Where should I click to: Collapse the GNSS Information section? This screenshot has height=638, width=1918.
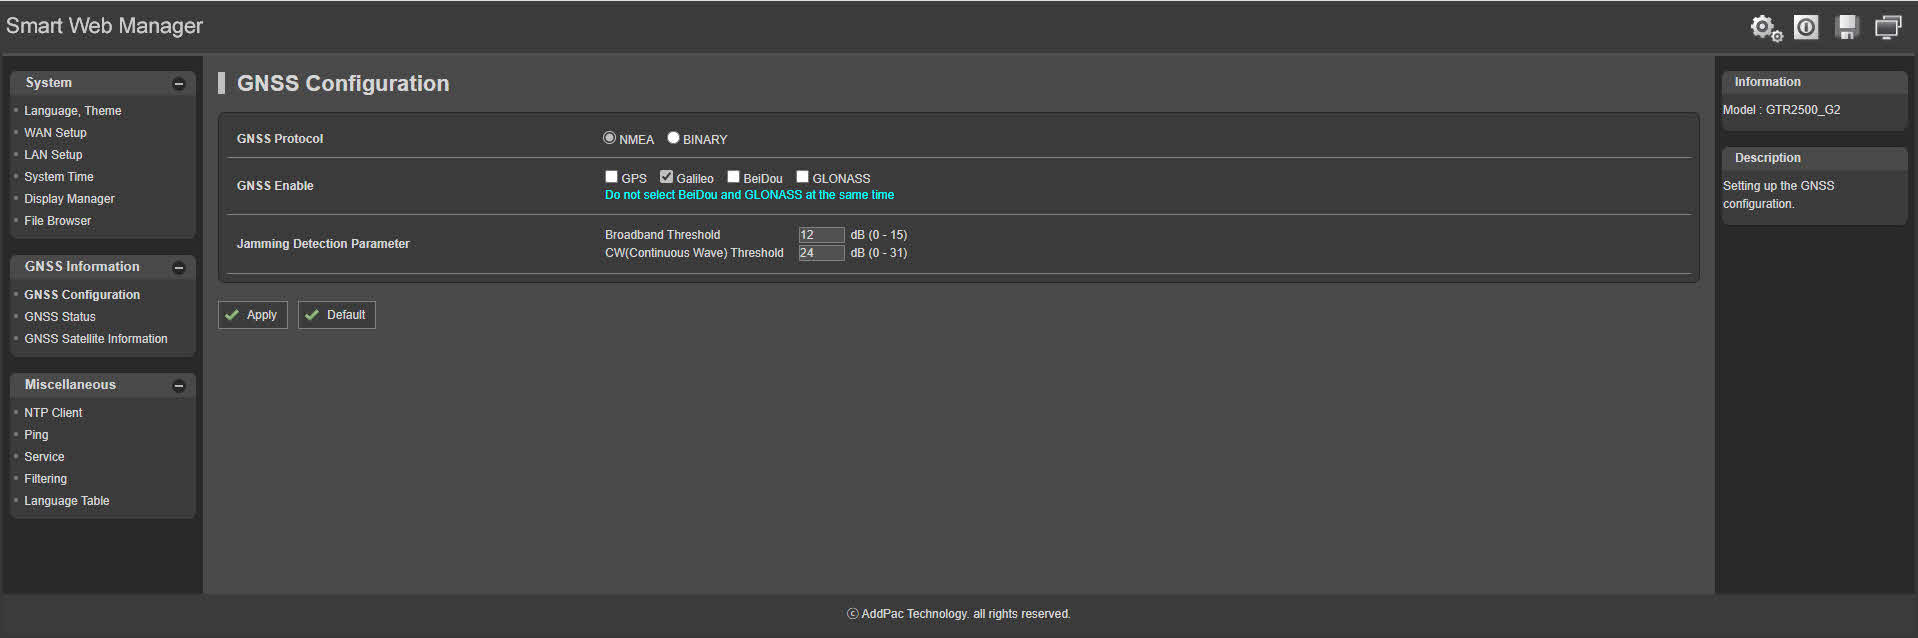(179, 268)
